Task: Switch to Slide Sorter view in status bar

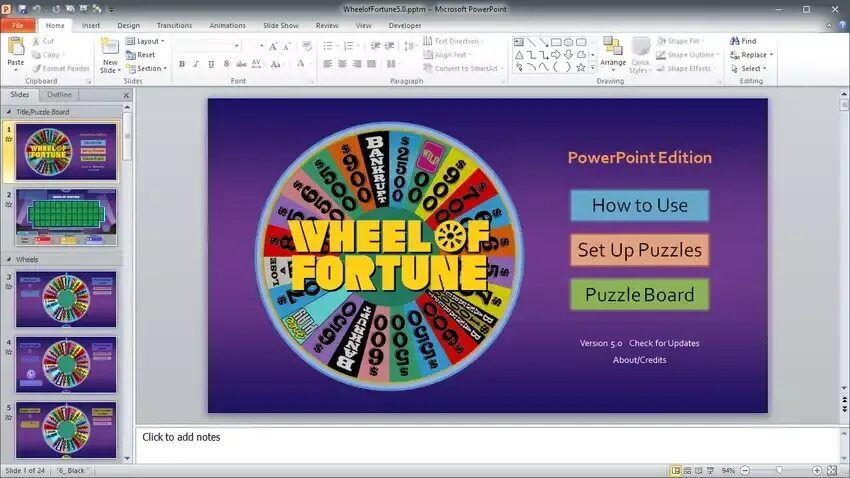Action: click(x=687, y=470)
